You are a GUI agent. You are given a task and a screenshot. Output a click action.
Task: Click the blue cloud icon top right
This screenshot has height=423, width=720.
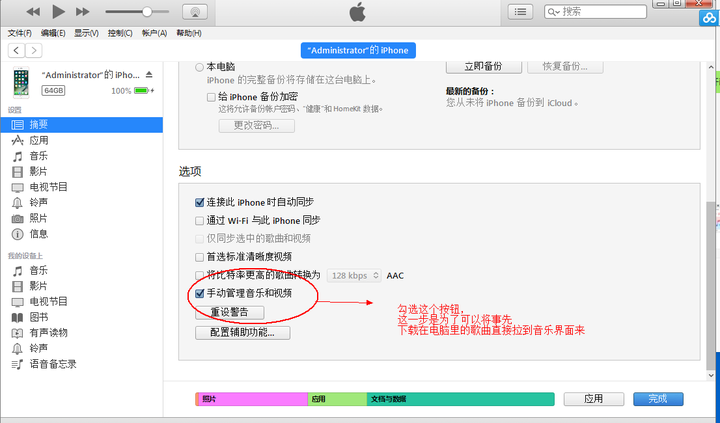(x=709, y=18)
